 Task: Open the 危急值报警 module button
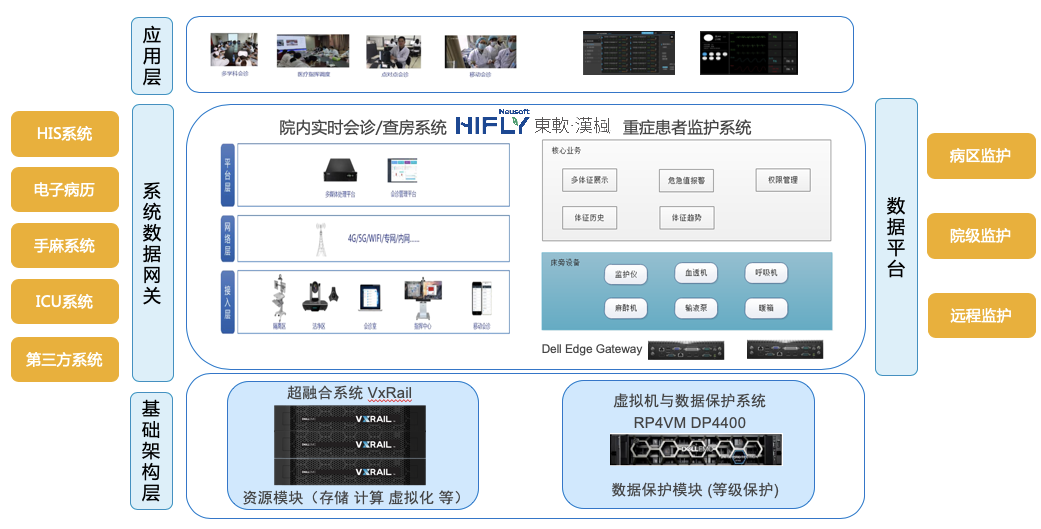[686, 181]
